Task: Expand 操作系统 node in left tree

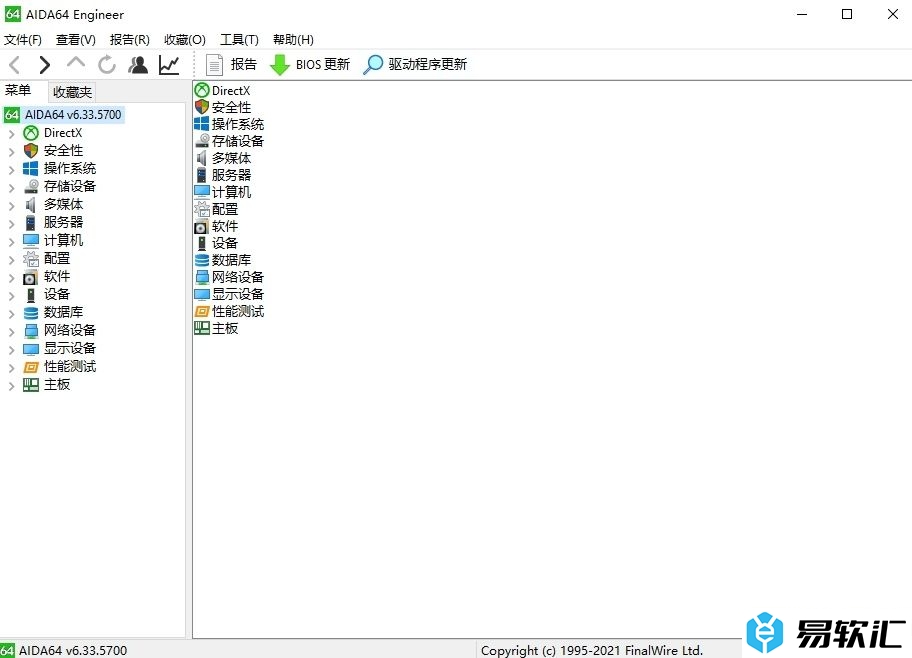Action: [x=12, y=170]
